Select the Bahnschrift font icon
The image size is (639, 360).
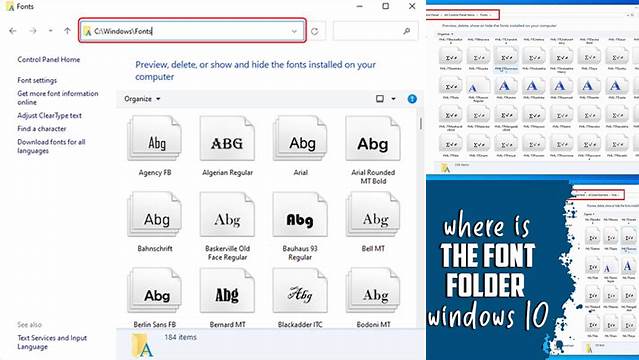154,214
